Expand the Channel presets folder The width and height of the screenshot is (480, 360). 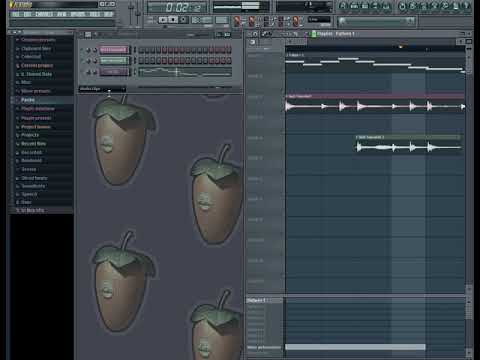click(38, 40)
